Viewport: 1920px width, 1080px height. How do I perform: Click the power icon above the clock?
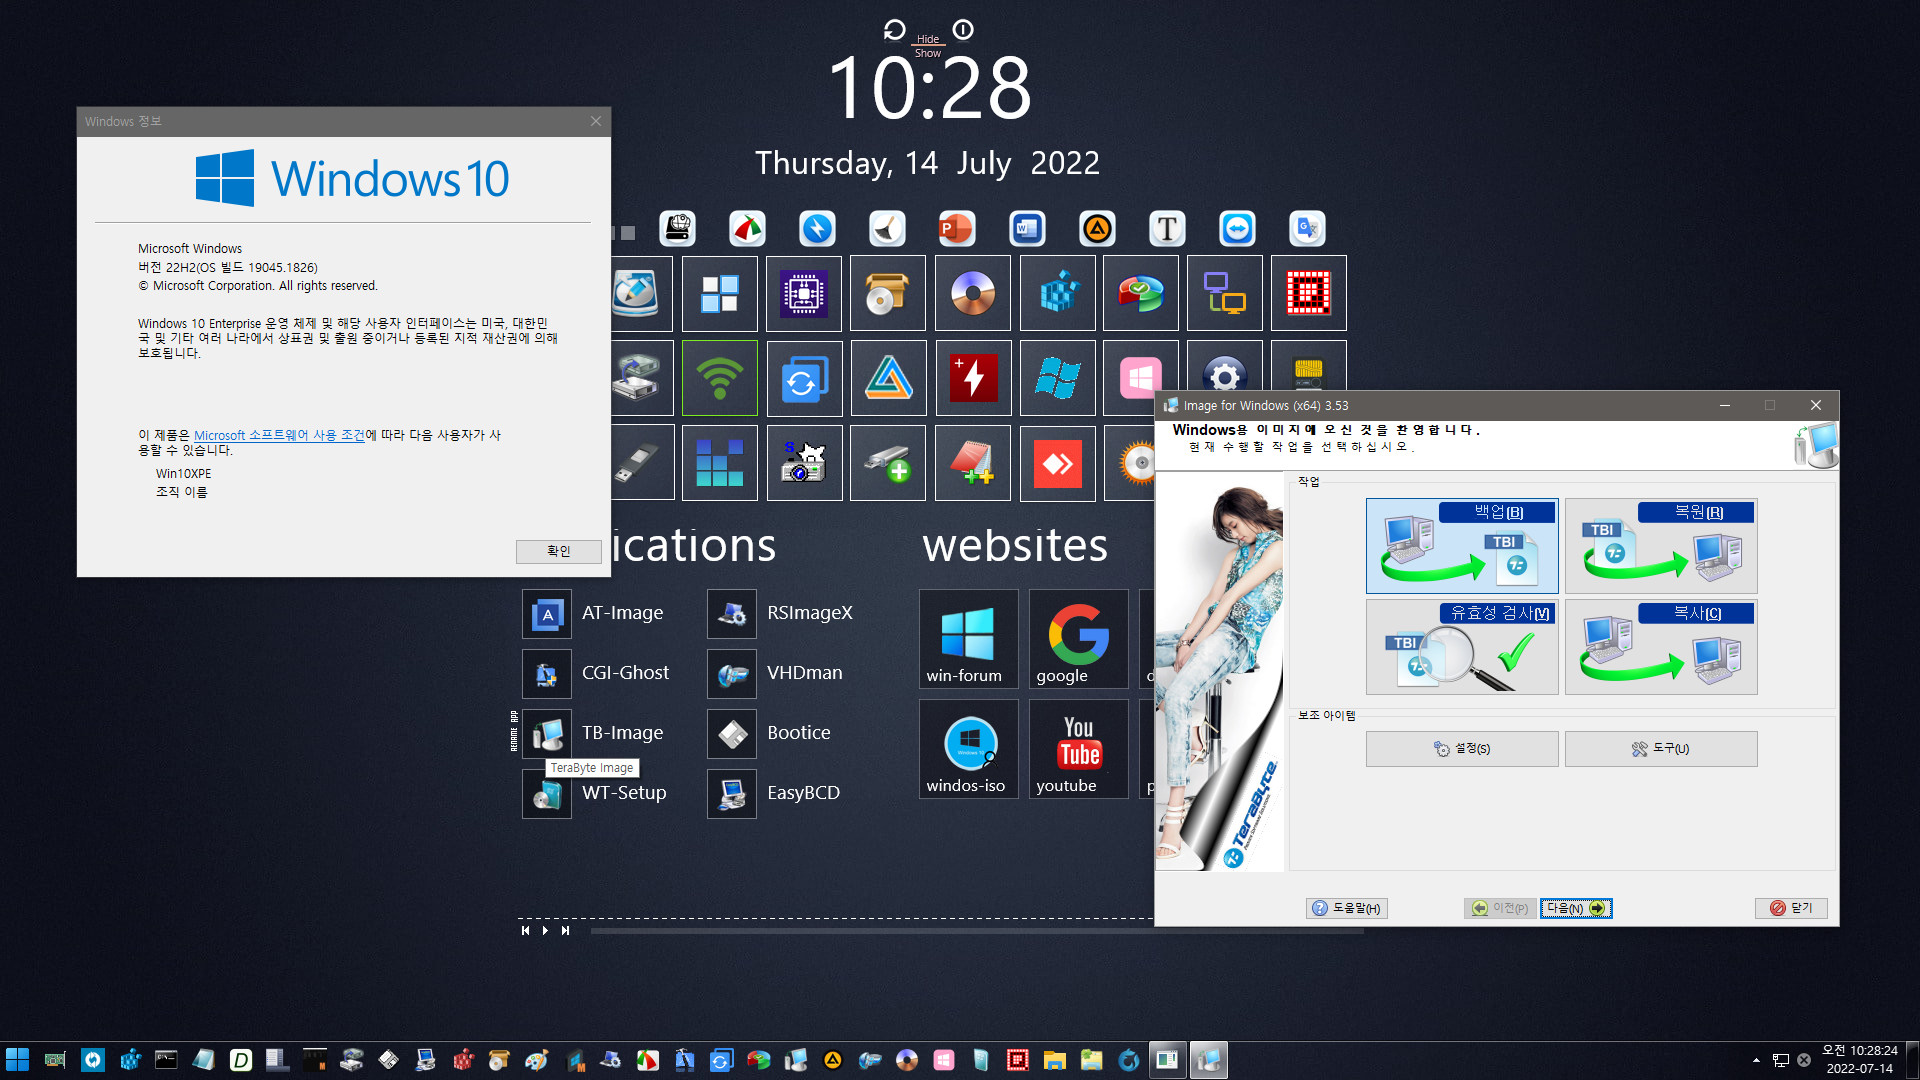click(x=963, y=30)
